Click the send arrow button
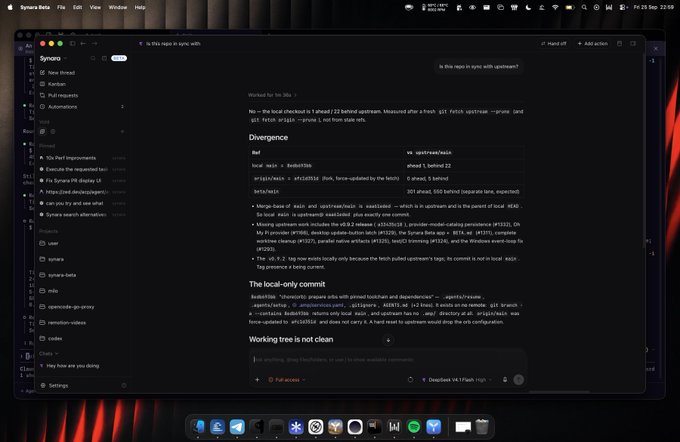680x442 pixels. (519, 380)
